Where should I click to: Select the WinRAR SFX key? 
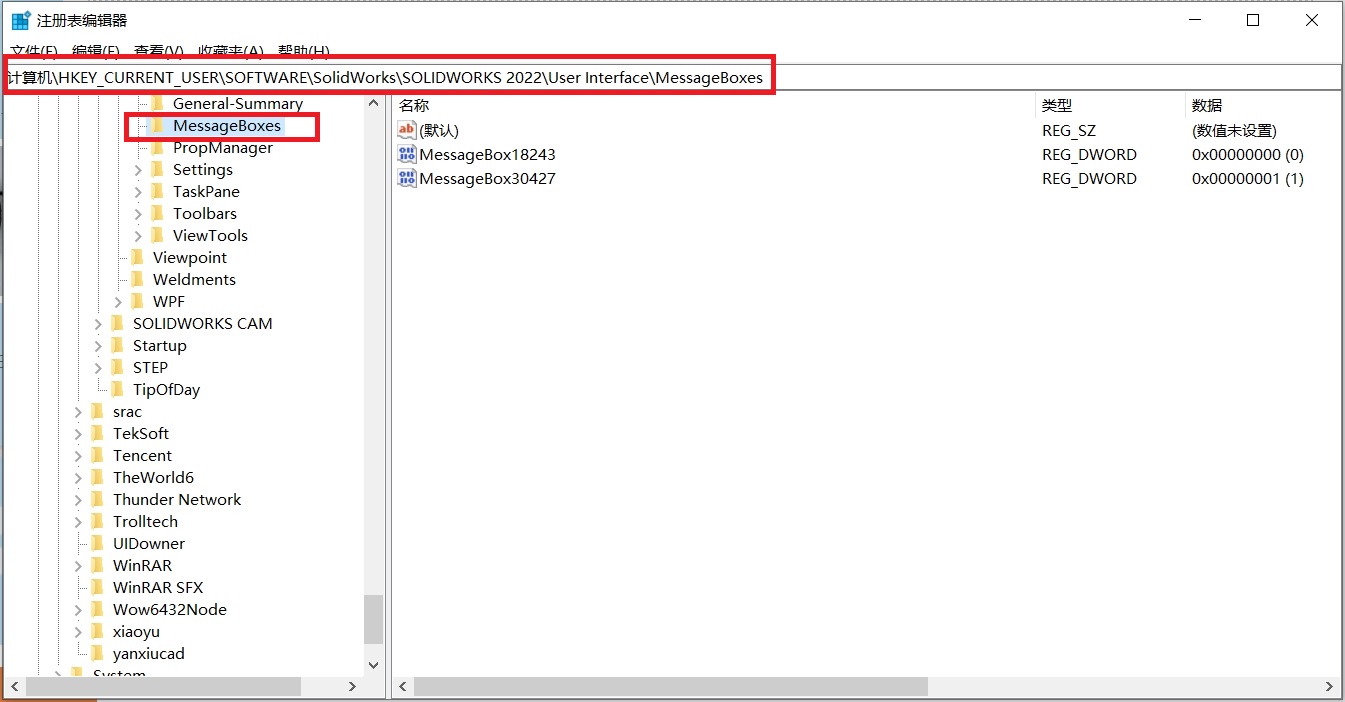pos(158,587)
